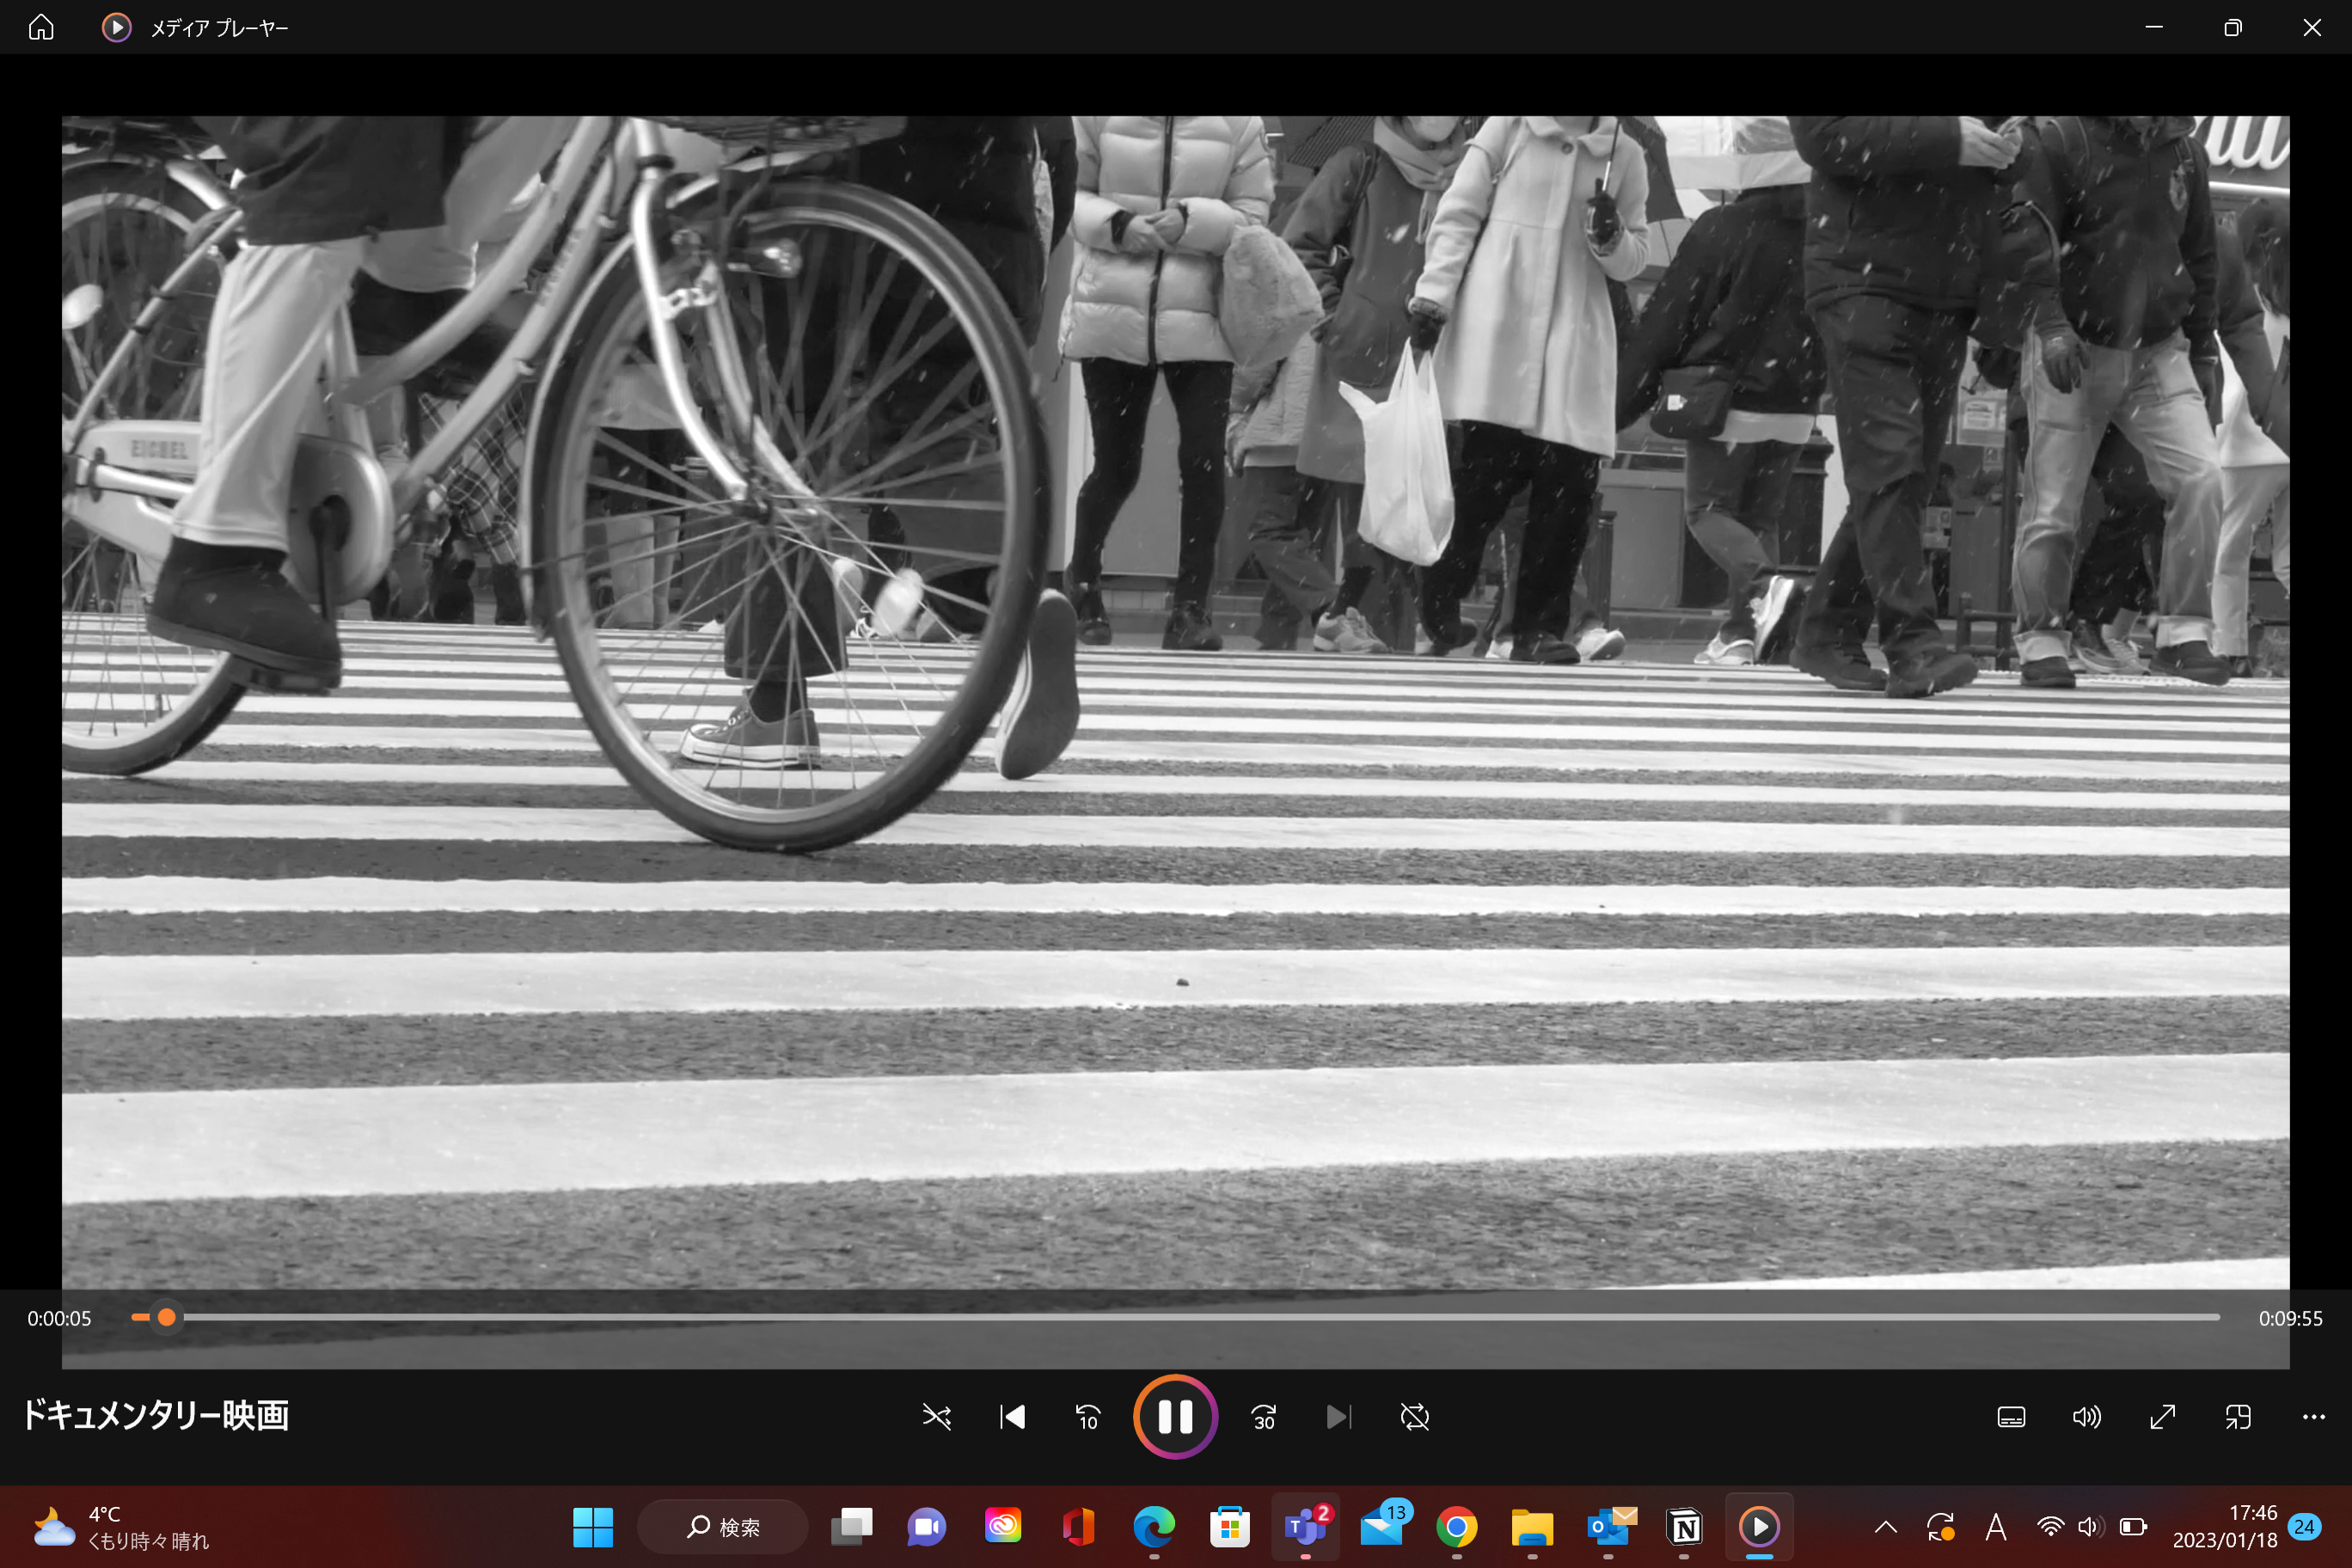2352x1568 pixels.
Task: Open more options ellipsis menu
Action: [2313, 1416]
